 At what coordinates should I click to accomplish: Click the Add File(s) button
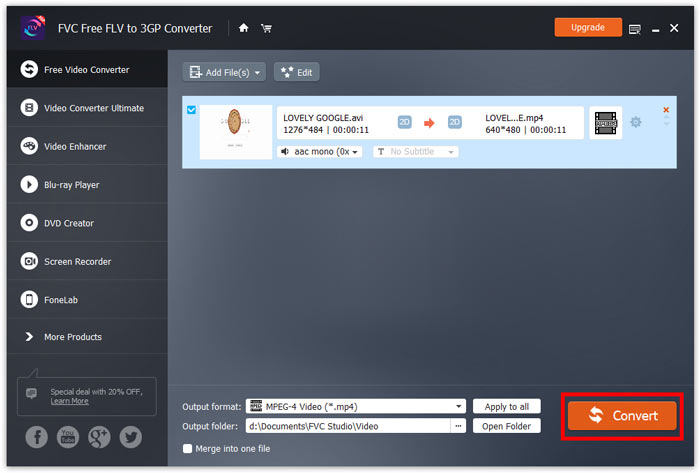click(224, 72)
